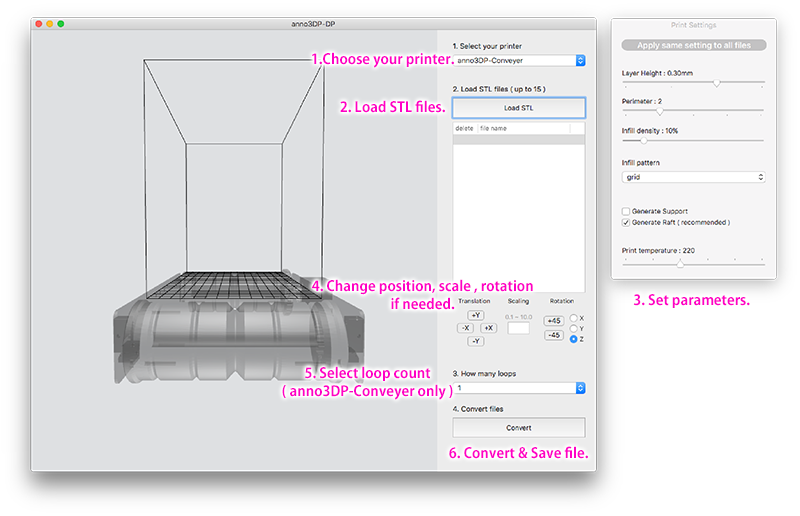Click the -Y translation button

(x=476, y=341)
